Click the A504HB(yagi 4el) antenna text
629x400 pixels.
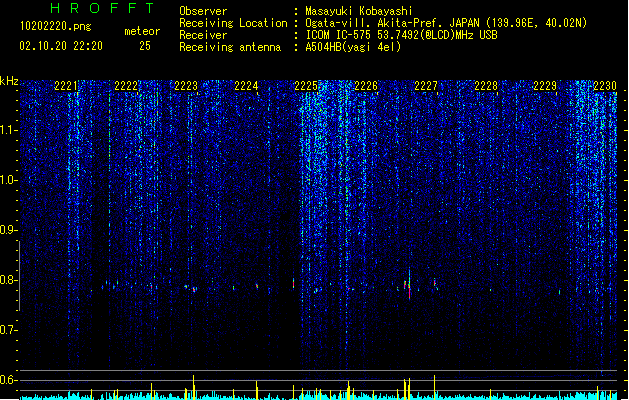[353, 47]
